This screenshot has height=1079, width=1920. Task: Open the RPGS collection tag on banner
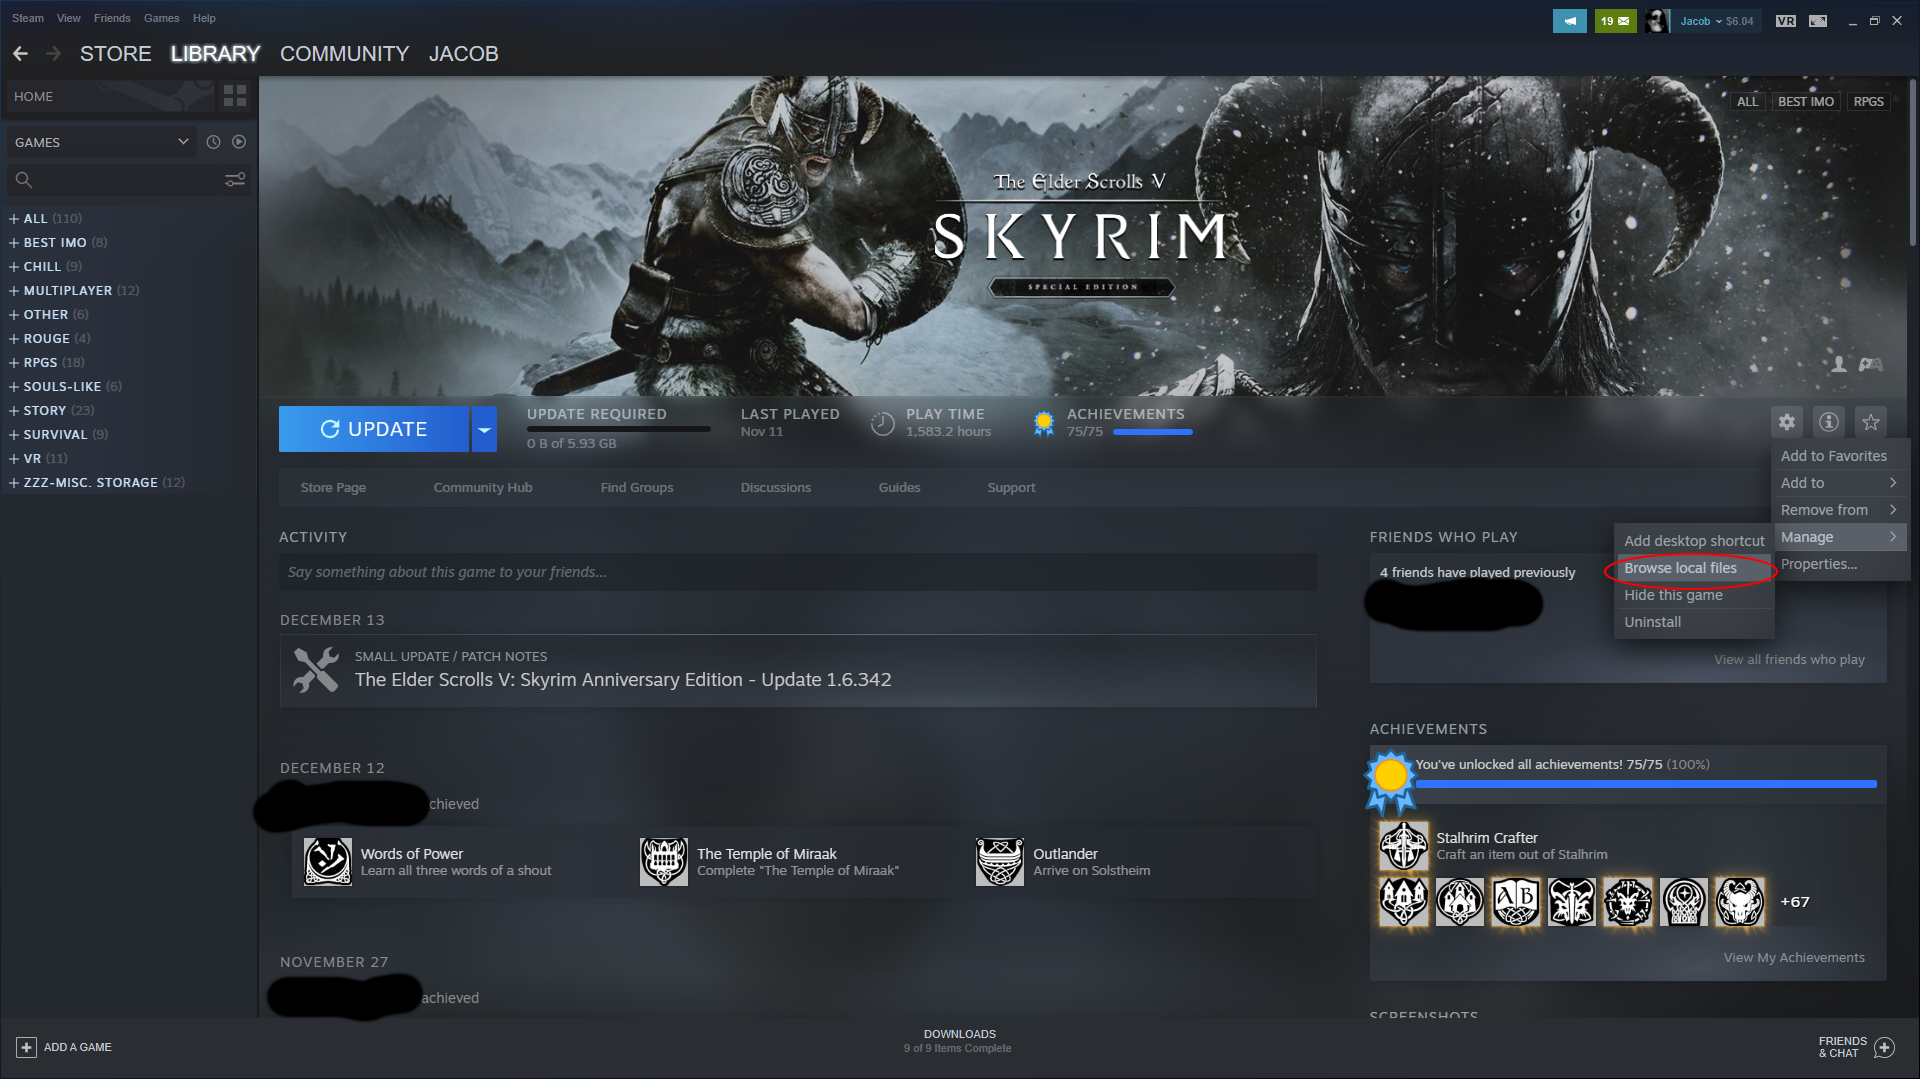pos(1868,102)
